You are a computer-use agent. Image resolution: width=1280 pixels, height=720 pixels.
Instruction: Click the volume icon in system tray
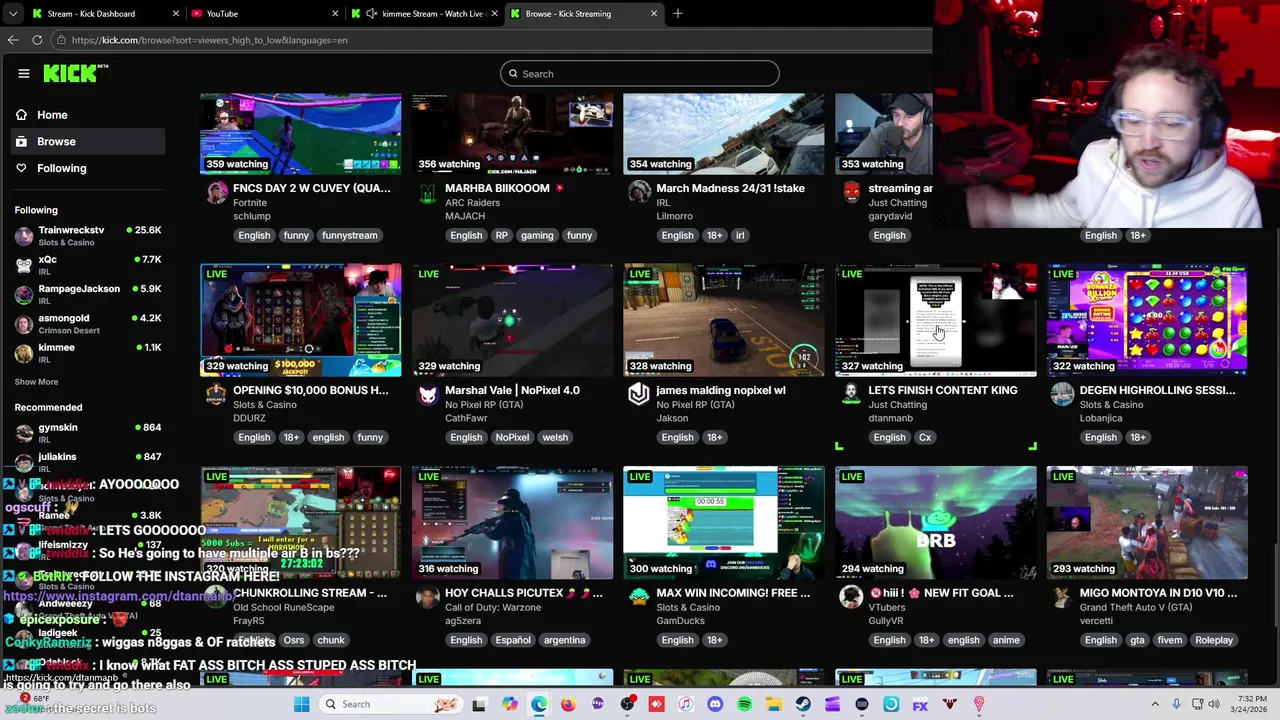click(1216, 704)
